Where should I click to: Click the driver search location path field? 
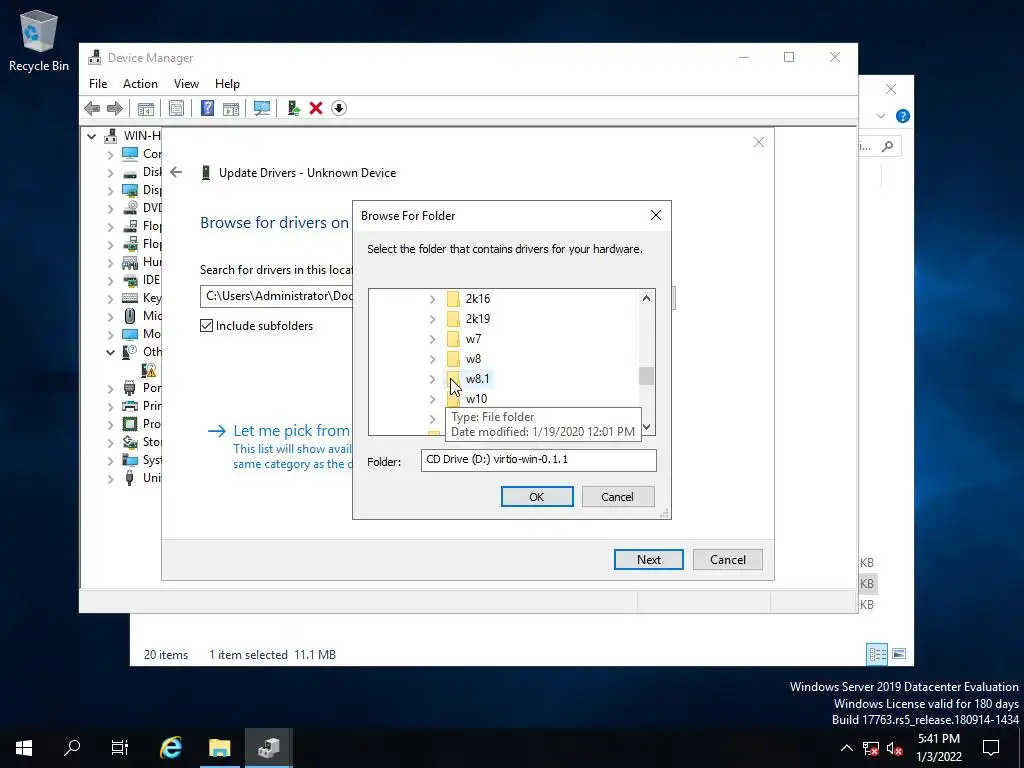(276, 296)
